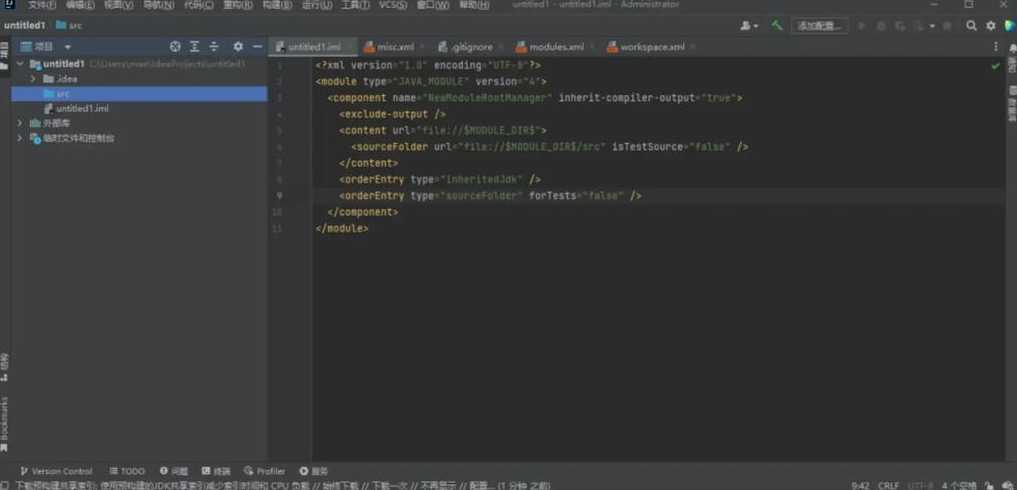Viewport: 1017px width, 490px height.
Task: Open the 服务 tool window
Action: click(314, 471)
